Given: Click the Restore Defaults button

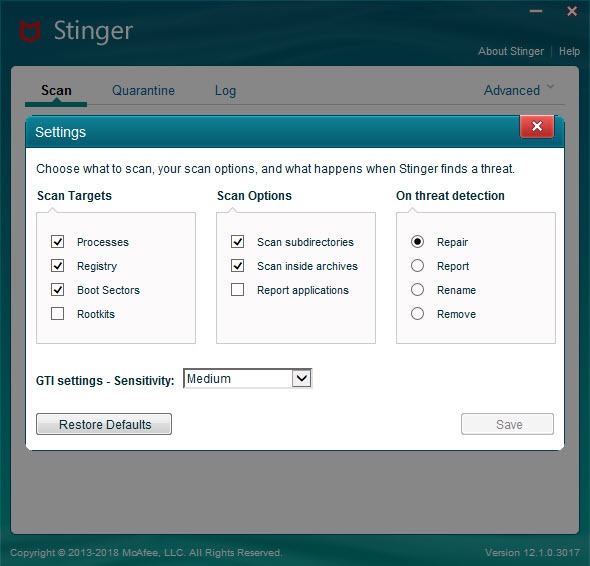Looking at the screenshot, I should pos(104,424).
